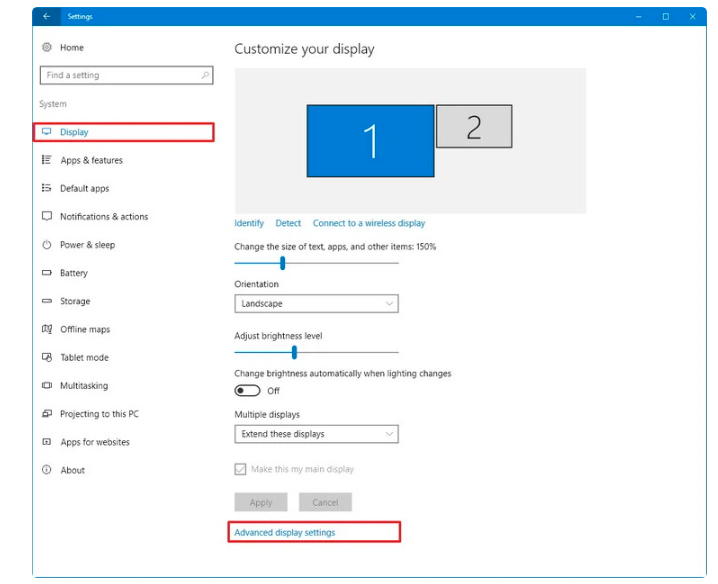Click the back arrow in title bar
This screenshot has width=718, height=584.
[47, 17]
